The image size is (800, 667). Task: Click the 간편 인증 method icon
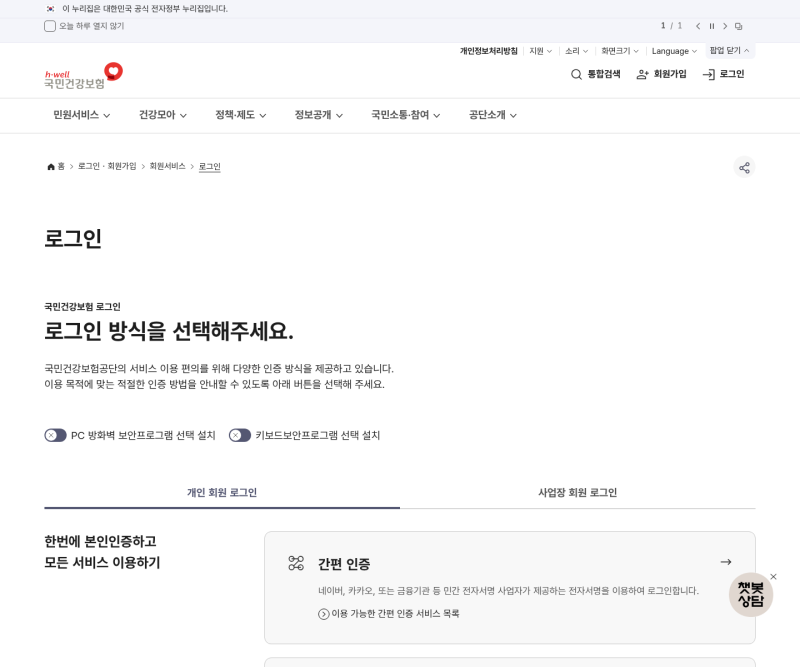296,563
